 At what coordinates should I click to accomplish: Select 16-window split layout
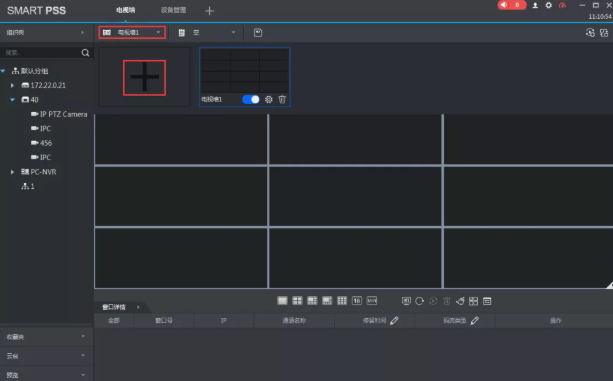coord(357,301)
